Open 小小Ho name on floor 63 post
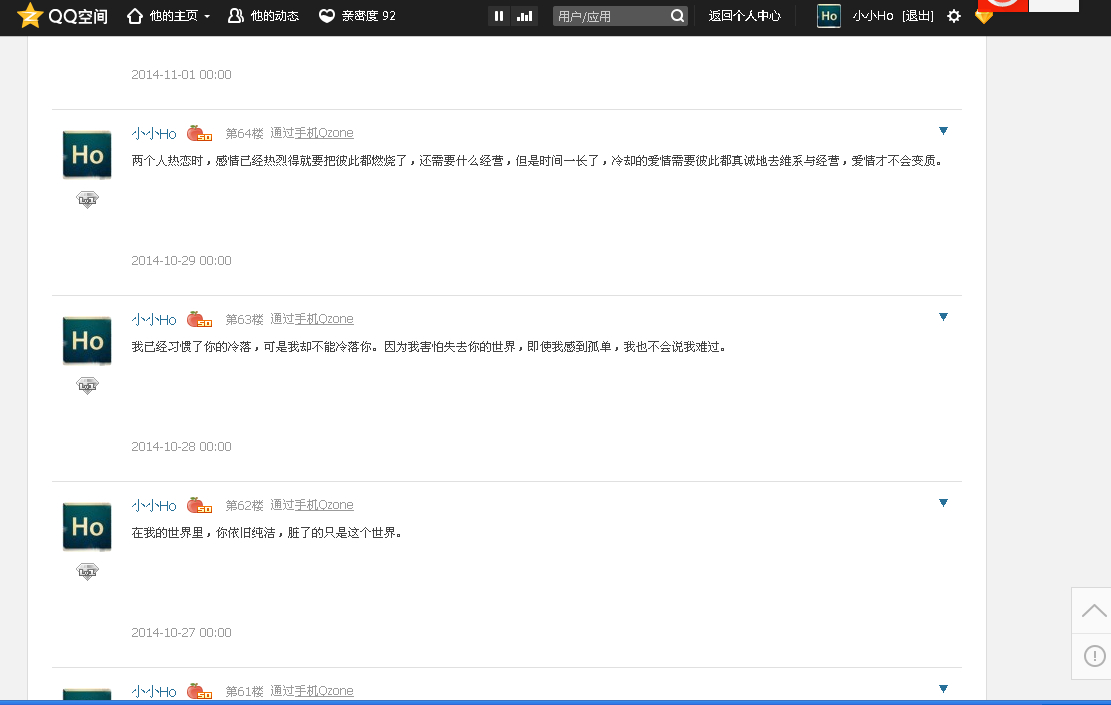This screenshot has height=705, width=1111. click(154, 320)
